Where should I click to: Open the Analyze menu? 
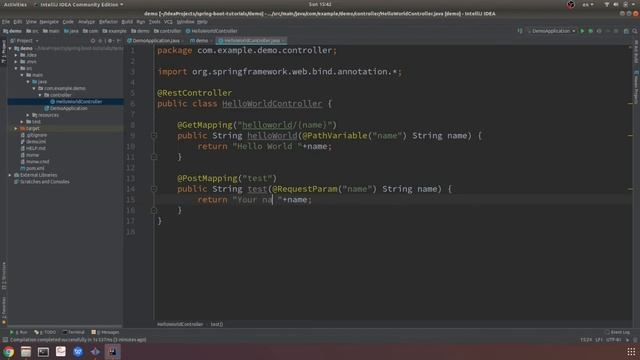86,22
